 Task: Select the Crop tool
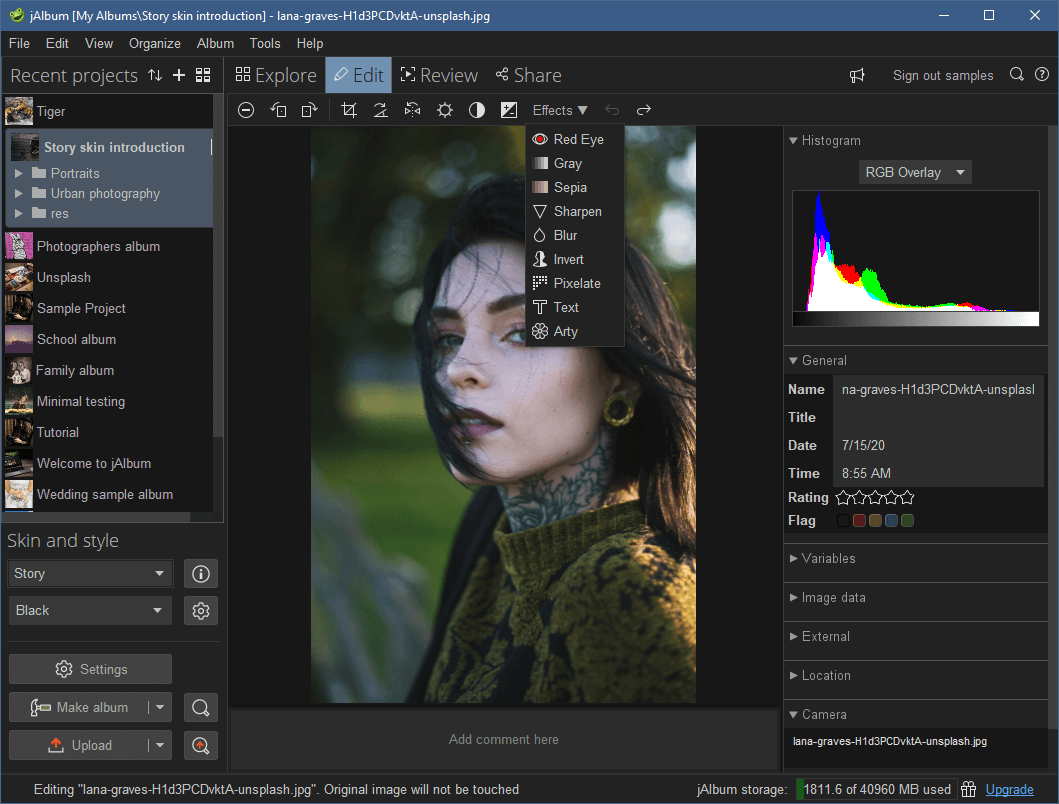[348, 110]
